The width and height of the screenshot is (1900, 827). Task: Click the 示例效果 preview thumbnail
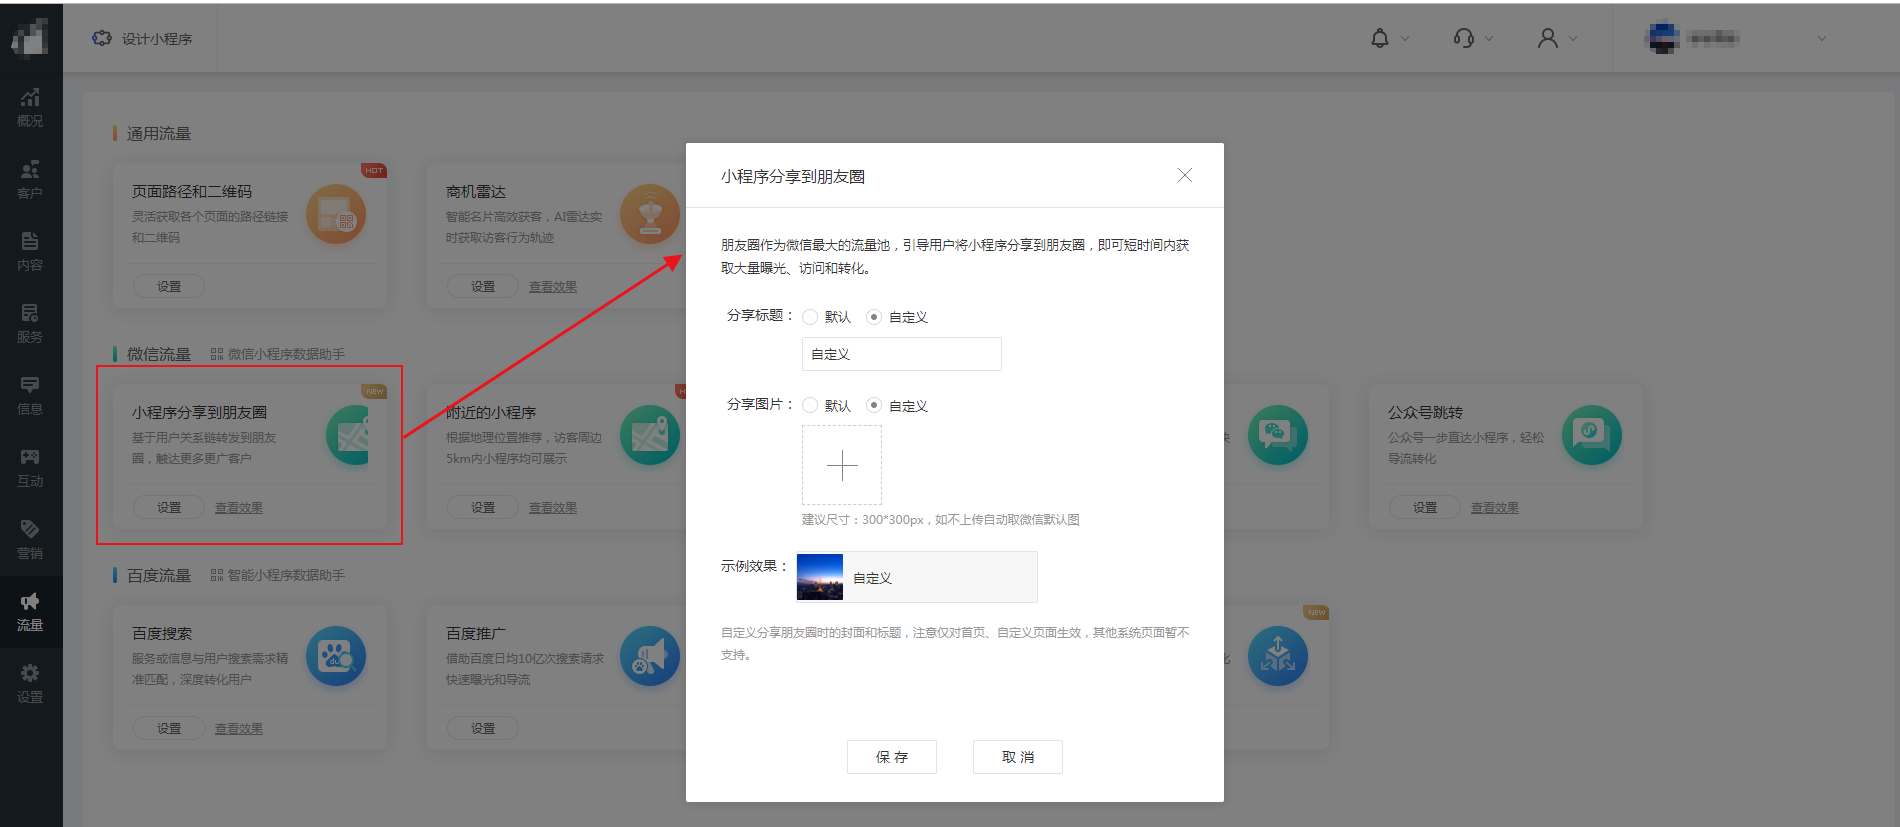click(820, 577)
